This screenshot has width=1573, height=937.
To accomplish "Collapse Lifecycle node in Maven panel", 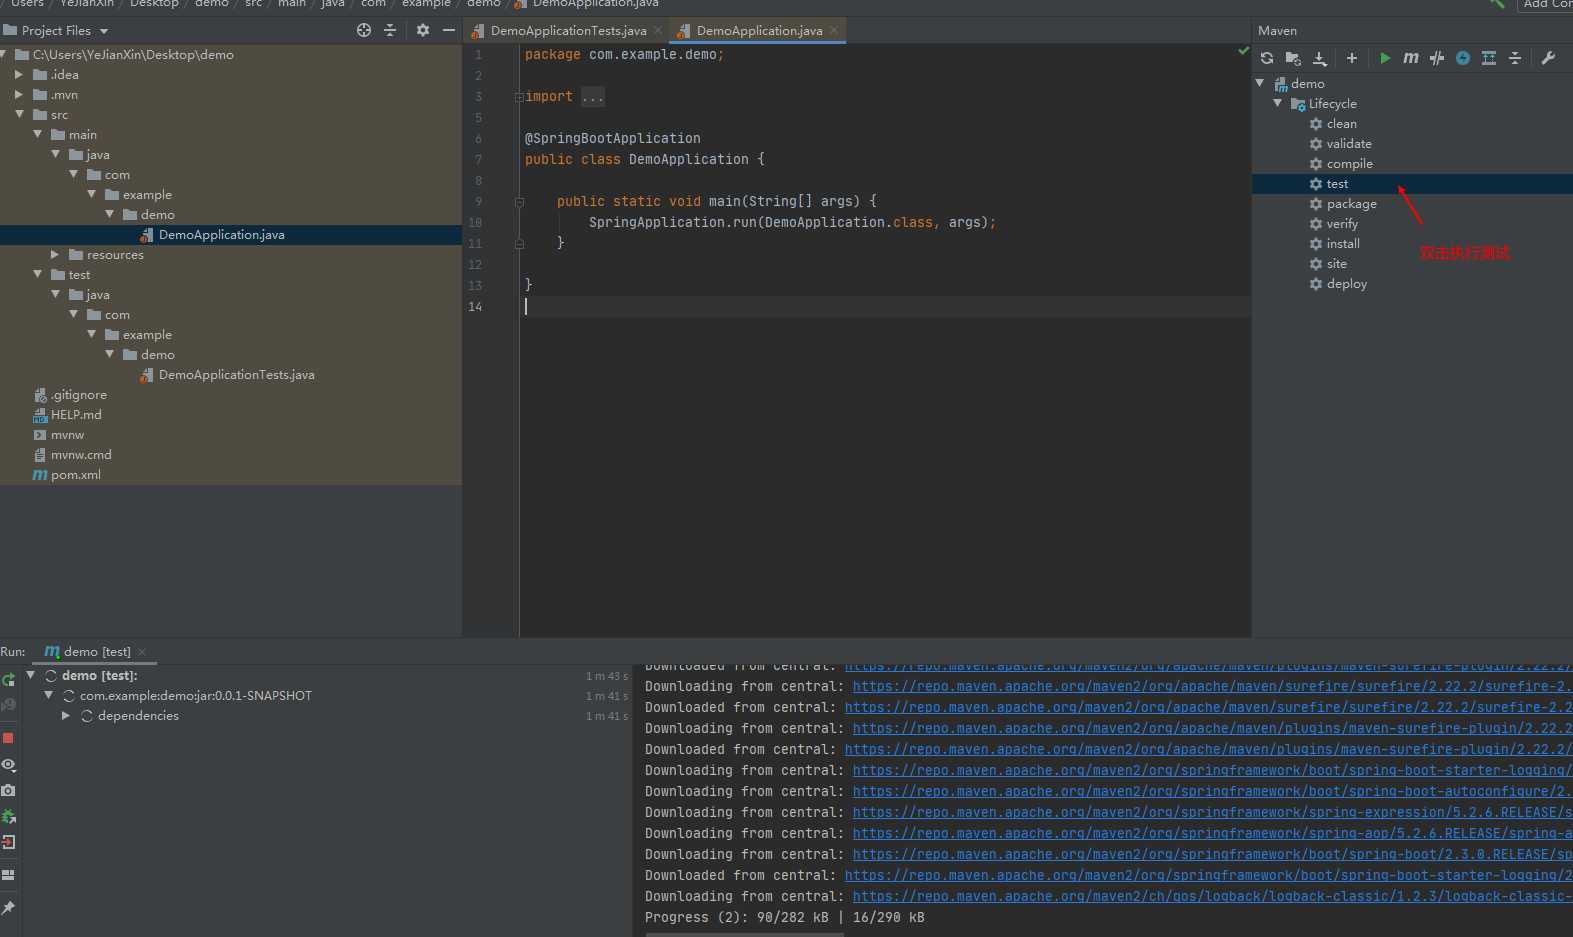I will [1278, 104].
